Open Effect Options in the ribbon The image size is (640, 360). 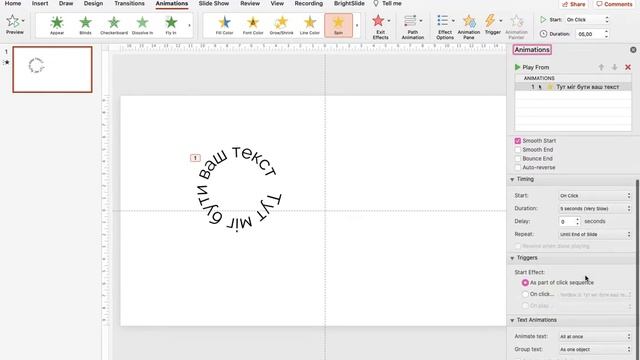coord(445,27)
